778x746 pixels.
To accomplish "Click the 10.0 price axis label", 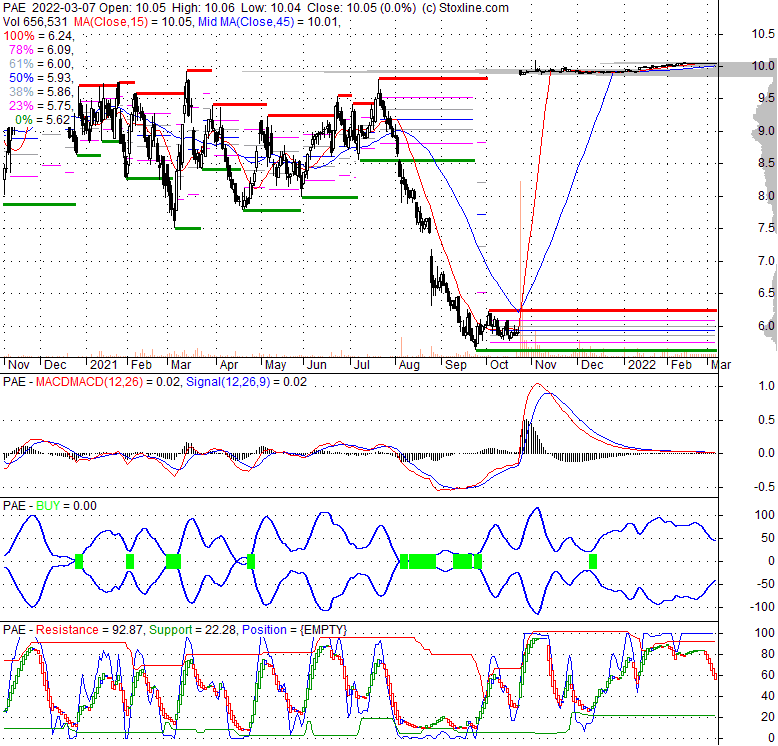I will 763,66.
